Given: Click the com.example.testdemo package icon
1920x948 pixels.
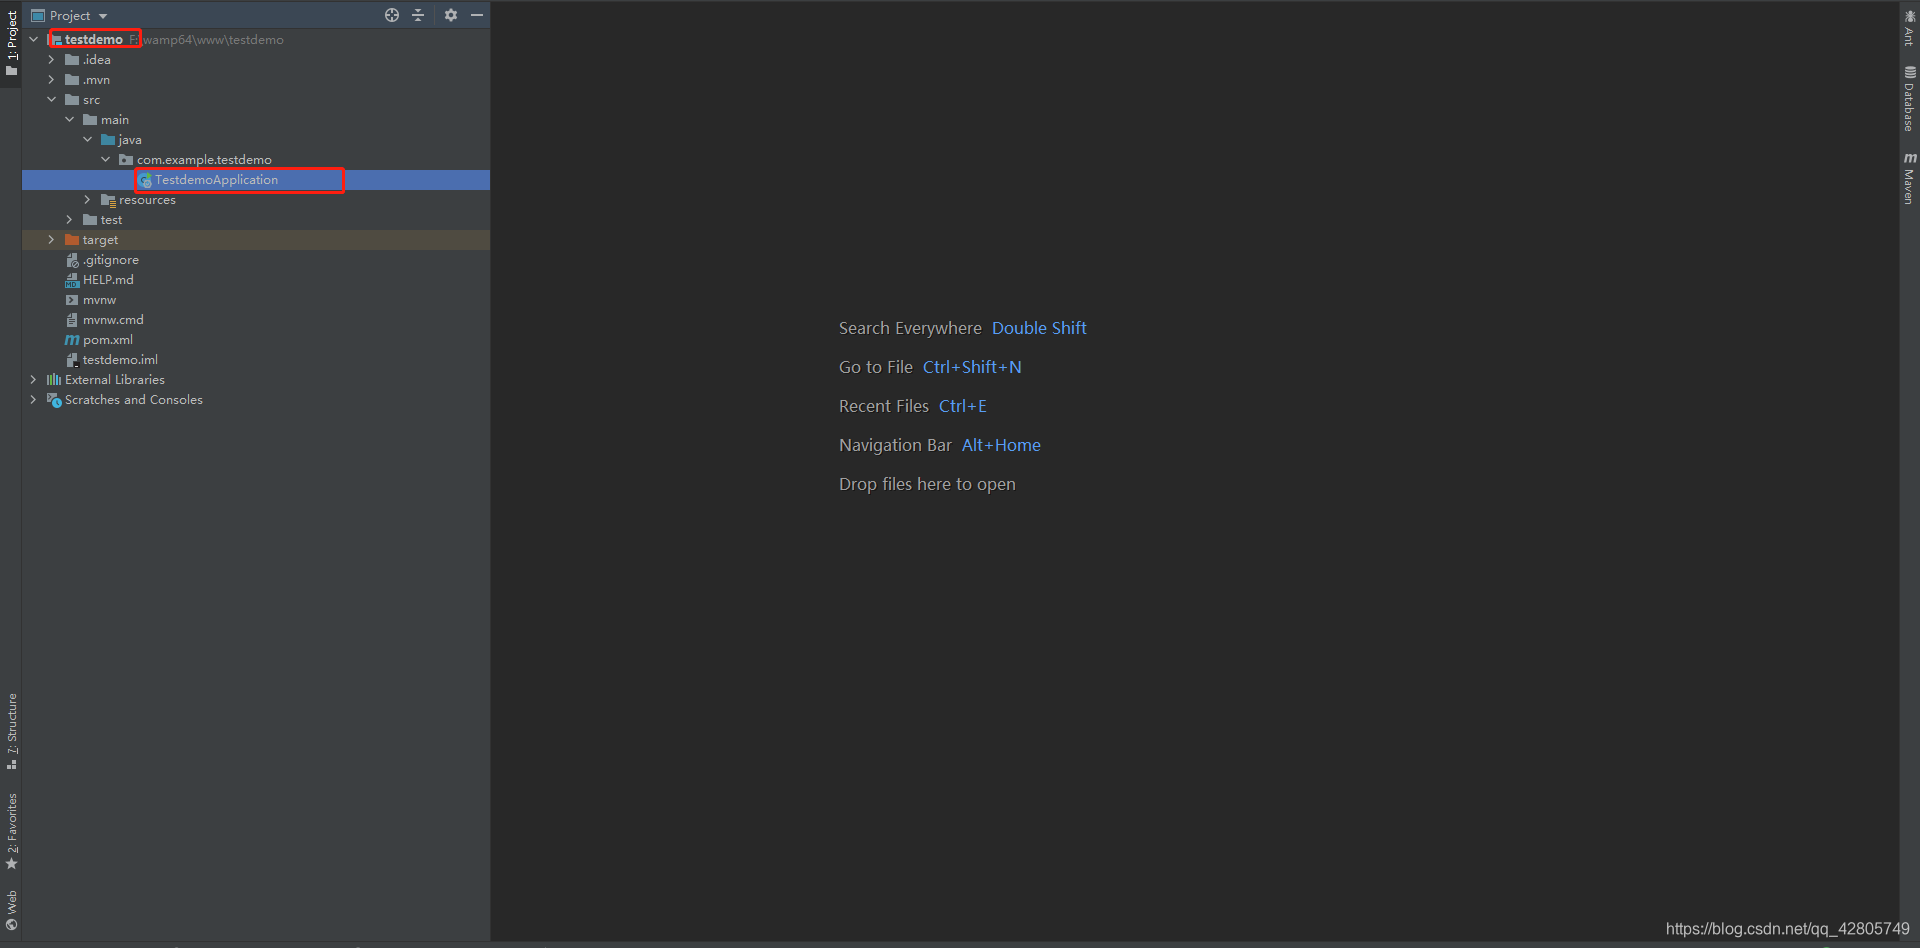Looking at the screenshot, I should [126, 159].
